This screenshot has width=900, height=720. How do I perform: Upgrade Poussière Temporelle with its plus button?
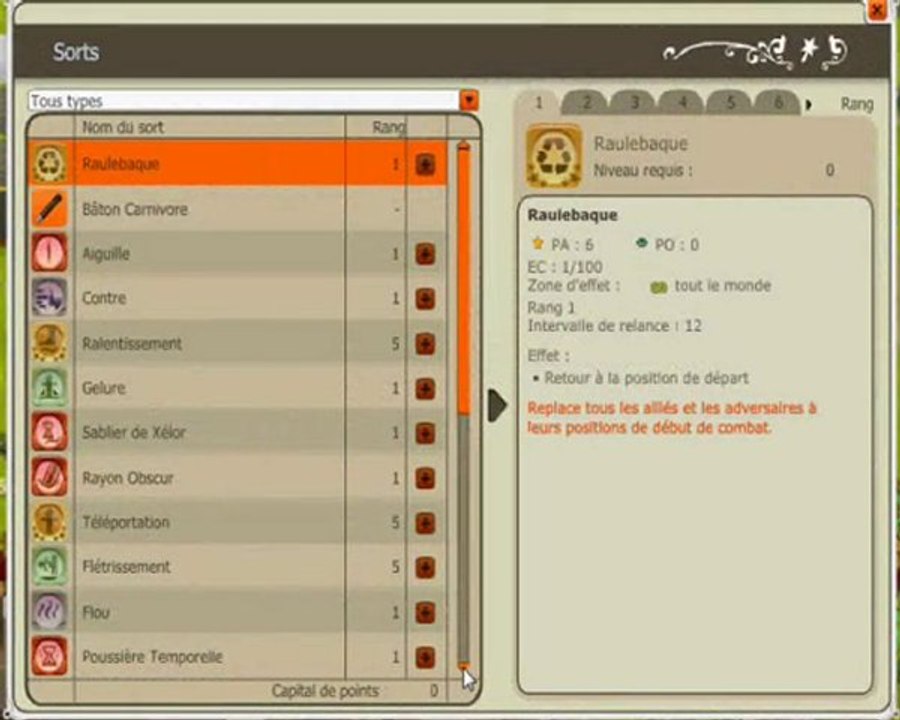425,657
